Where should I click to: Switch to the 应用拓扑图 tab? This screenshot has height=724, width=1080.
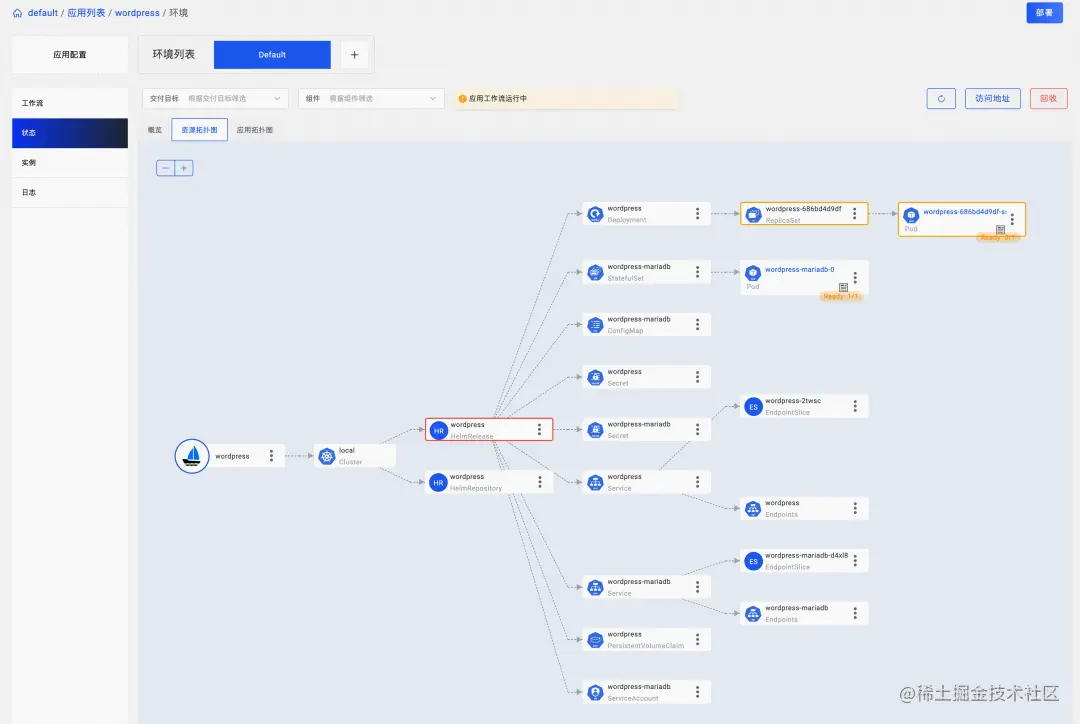[x=255, y=130]
